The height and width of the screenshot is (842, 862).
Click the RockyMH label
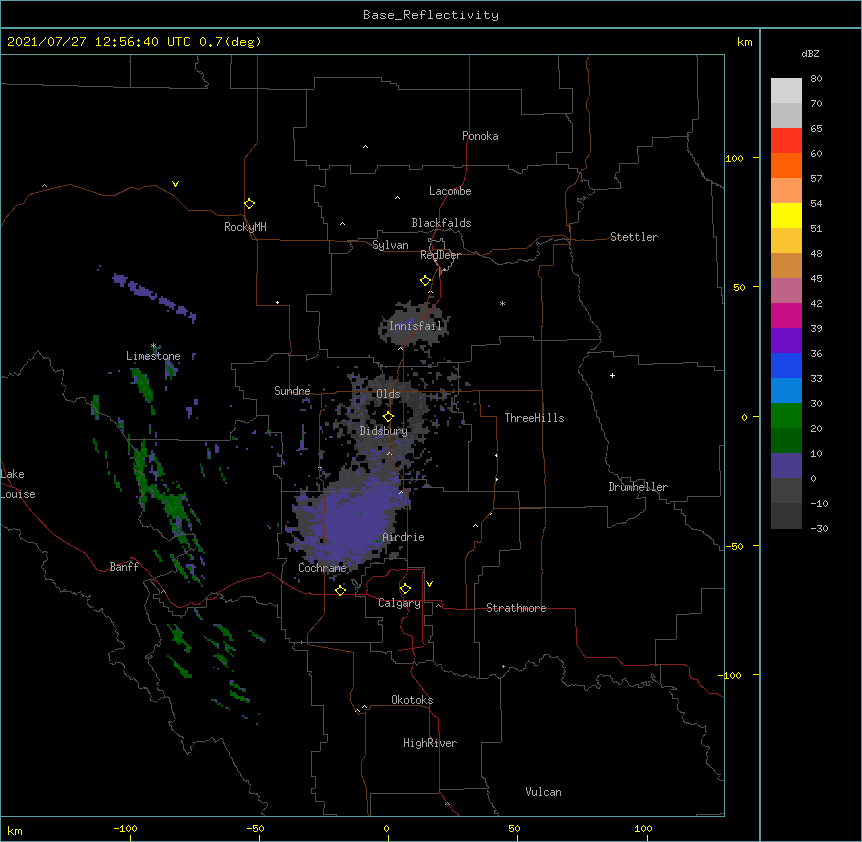245,227
